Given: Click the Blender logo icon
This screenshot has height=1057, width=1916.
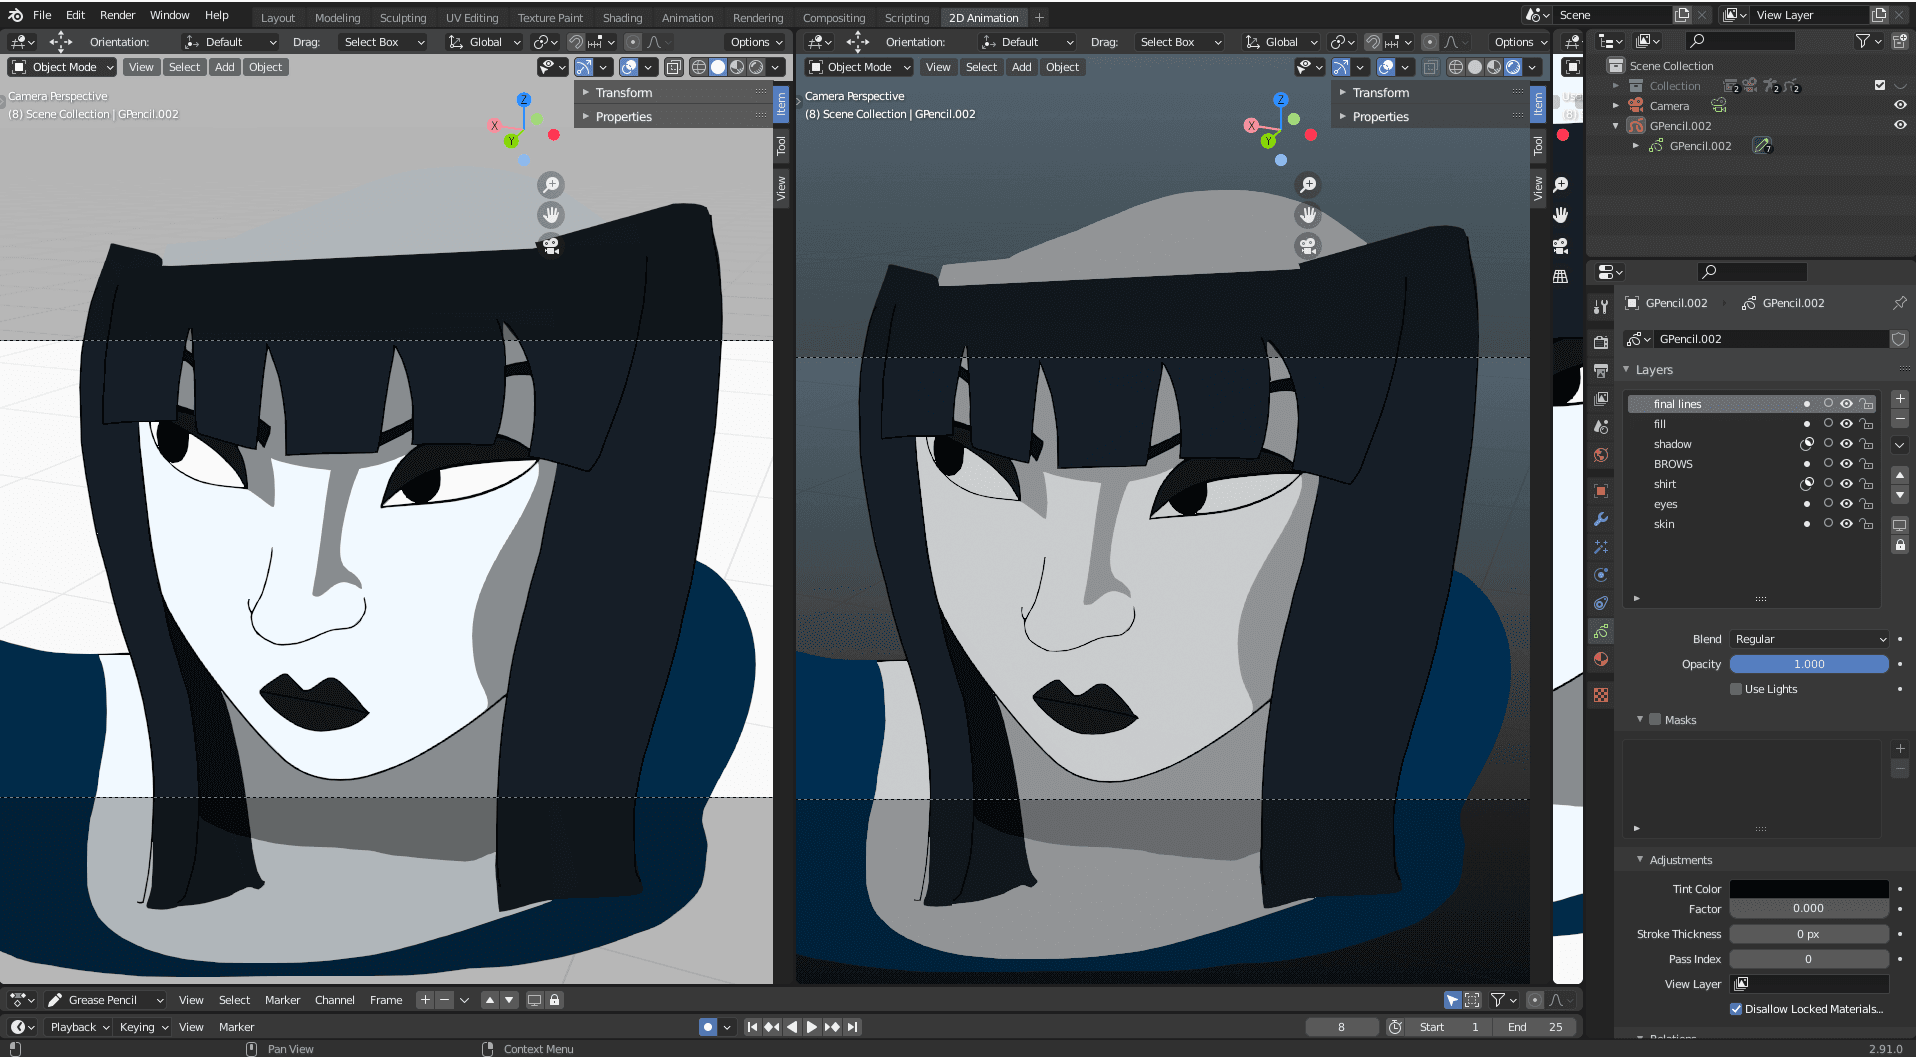Looking at the screenshot, I should click(x=15, y=15).
